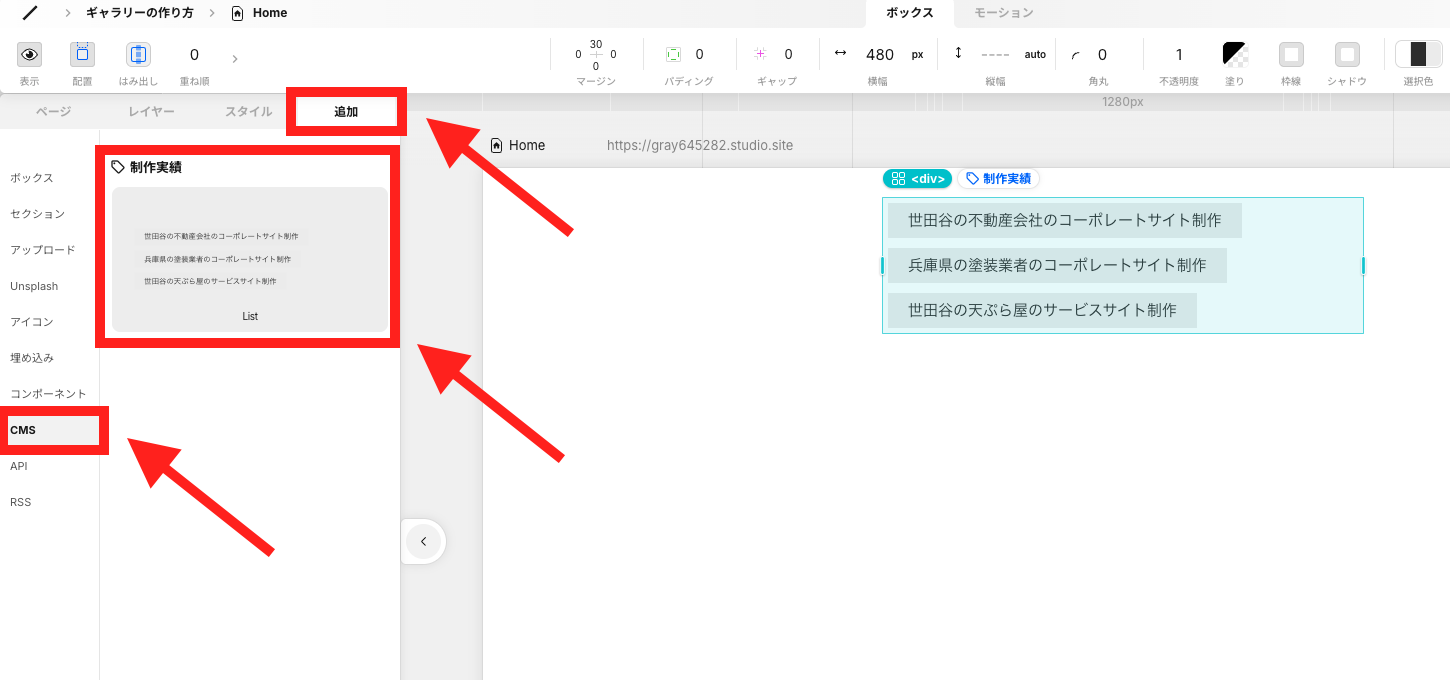This screenshot has height=680, width=1450.
Task: Open the 配置 alignment settings
Action: [x=82, y=54]
